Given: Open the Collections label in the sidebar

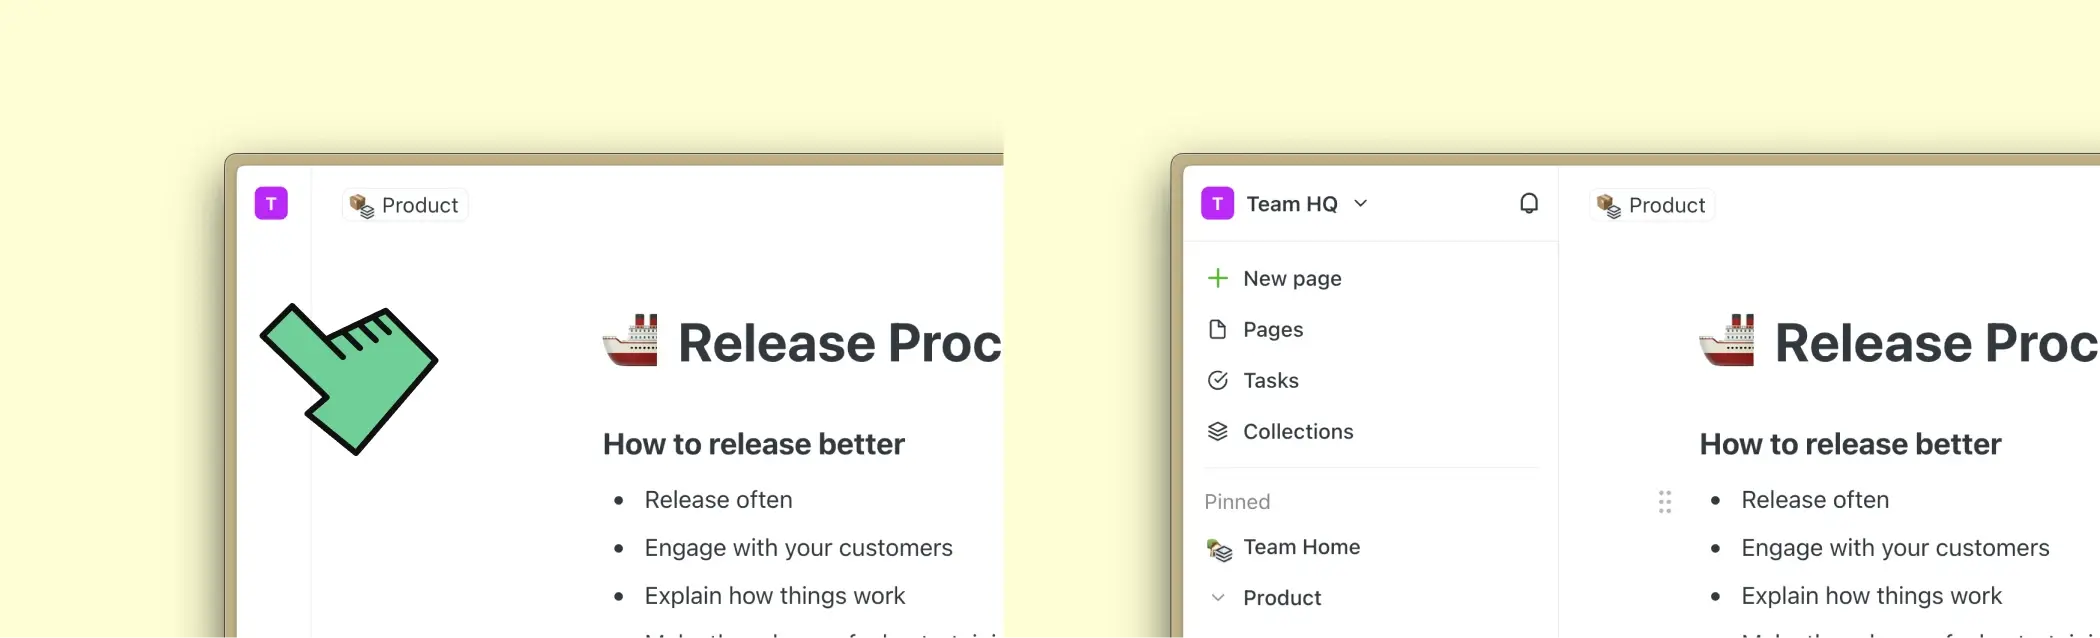Looking at the screenshot, I should (x=1298, y=431).
